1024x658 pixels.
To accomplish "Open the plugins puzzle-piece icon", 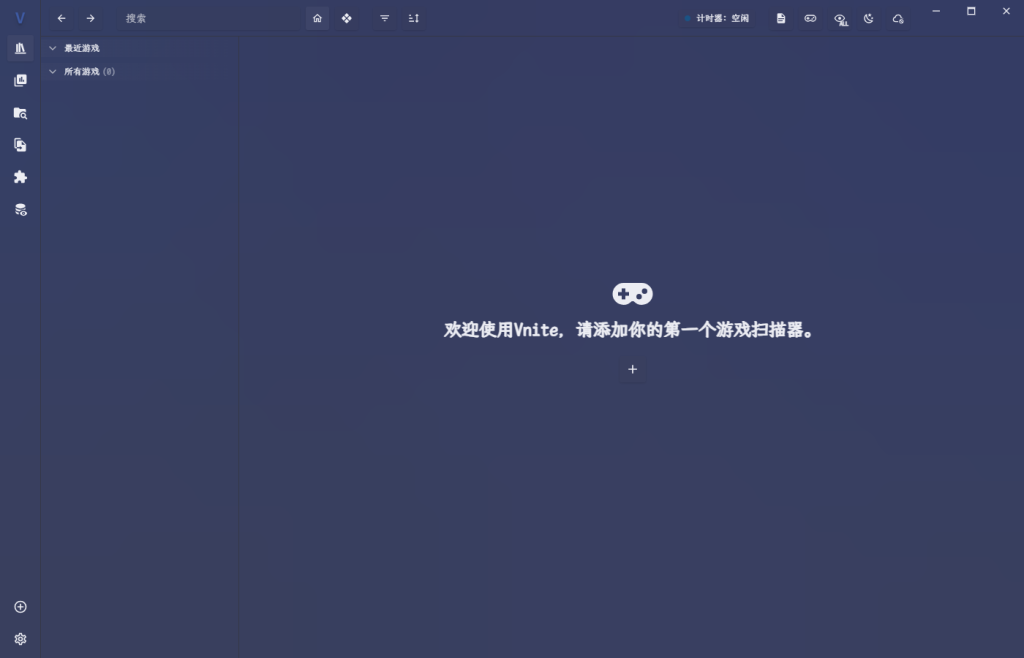I will pyautogui.click(x=20, y=177).
